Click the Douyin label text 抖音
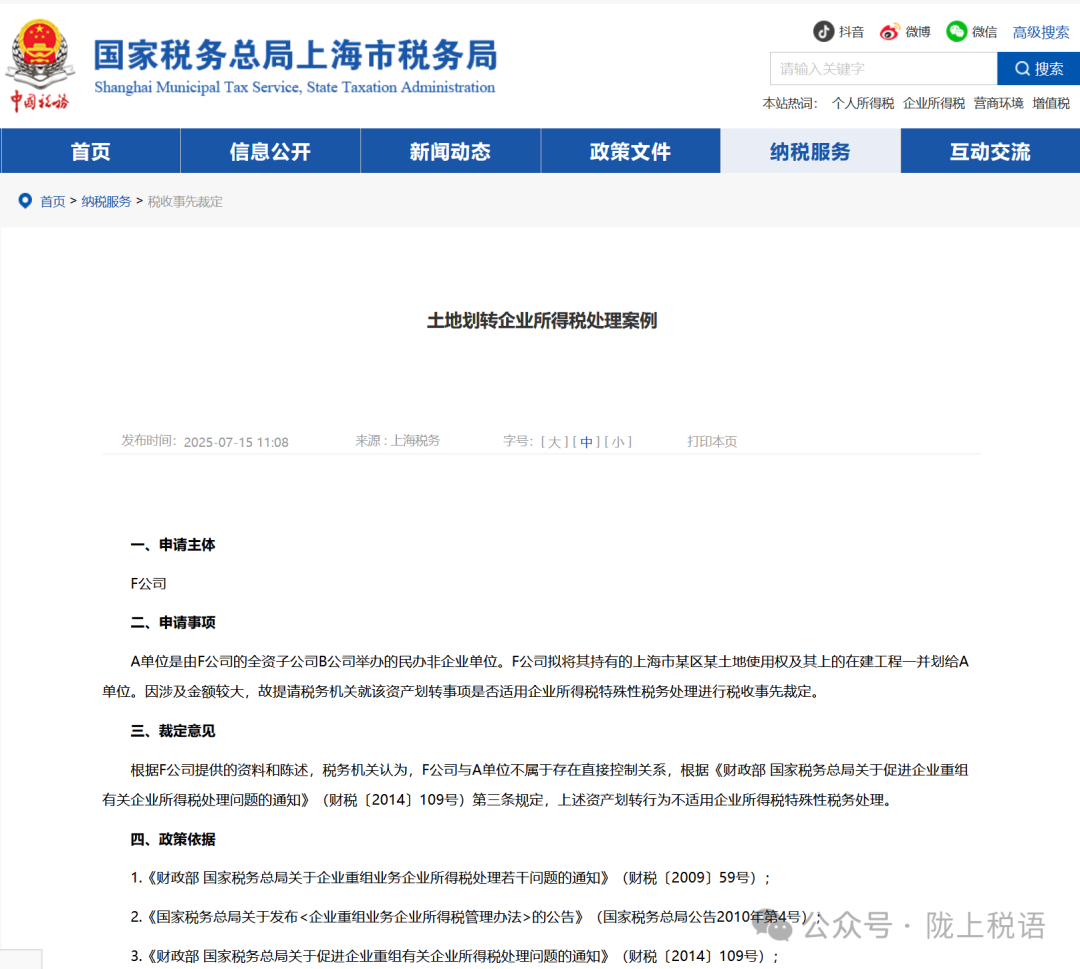Screen dimensions: 1080x969 [851, 32]
